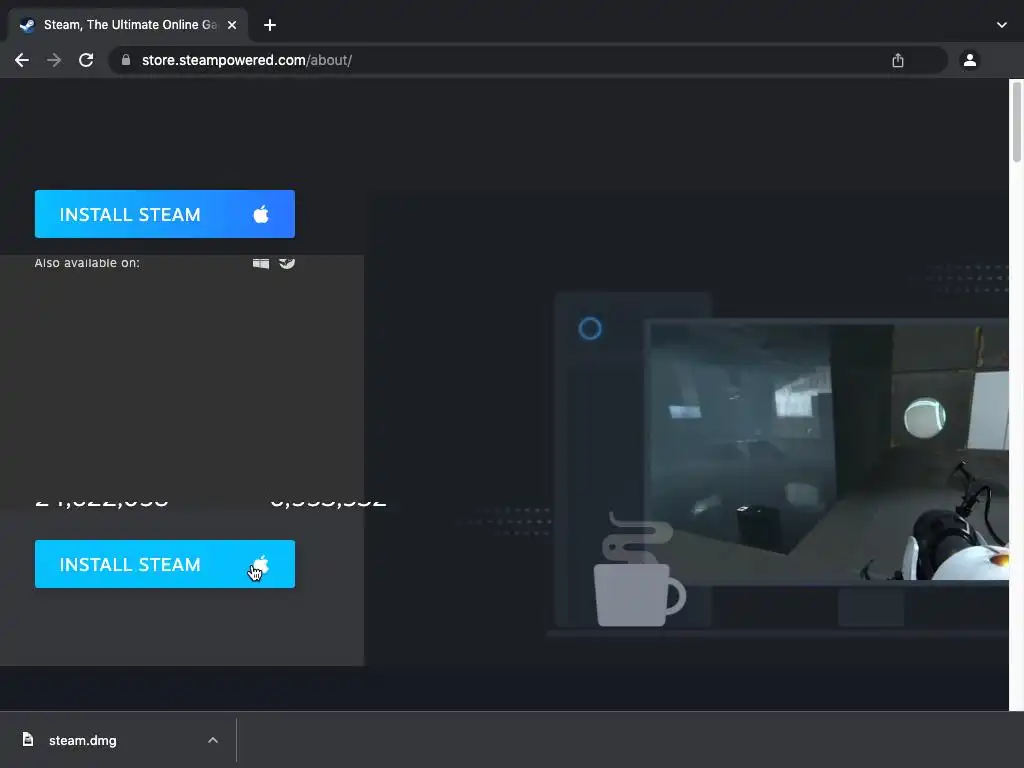Viewport: 1024px width, 768px height.
Task: Click the "Also available on:" text
Action: [x=87, y=263]
